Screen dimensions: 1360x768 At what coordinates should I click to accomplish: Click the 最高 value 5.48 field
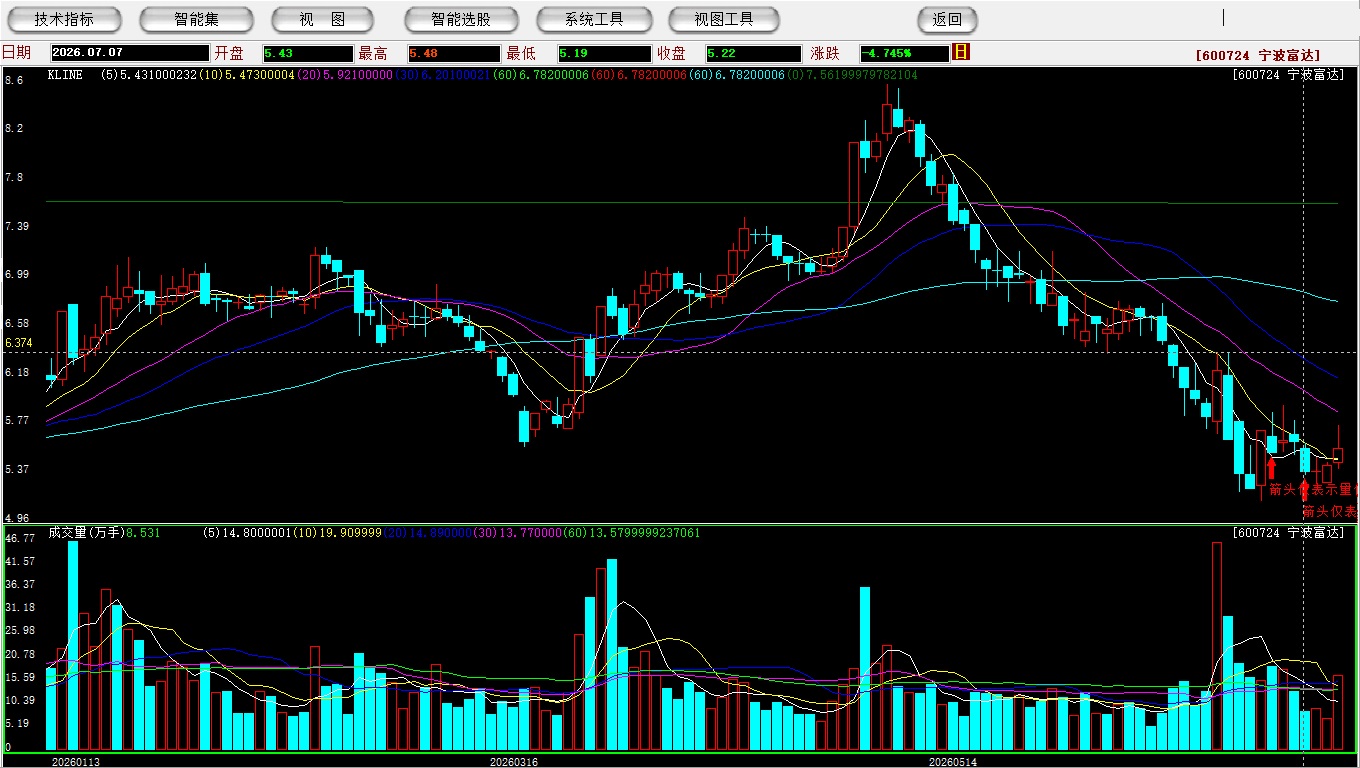[x=453, y=53]
